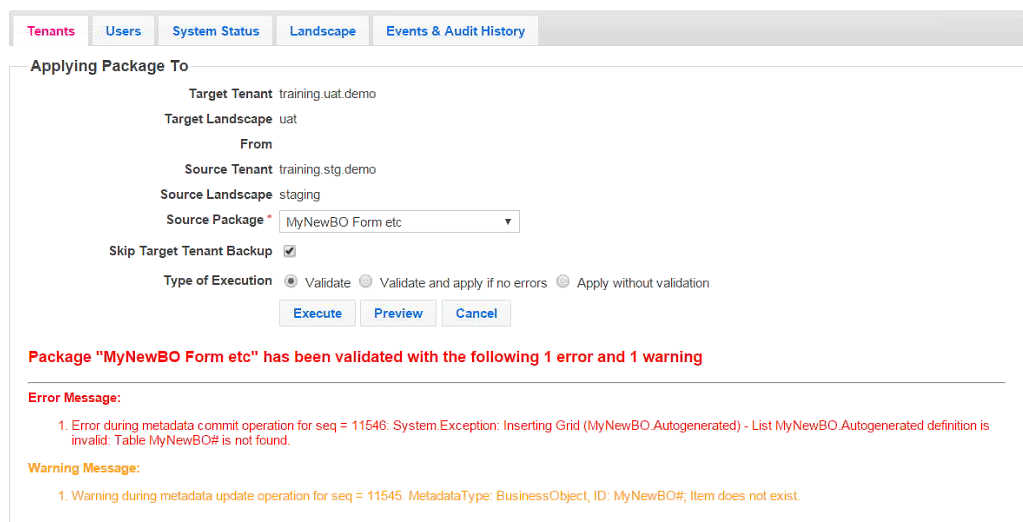
Task: Uncheck Skip Target Tenant Backup checkbox
Action: click(290, 251)
